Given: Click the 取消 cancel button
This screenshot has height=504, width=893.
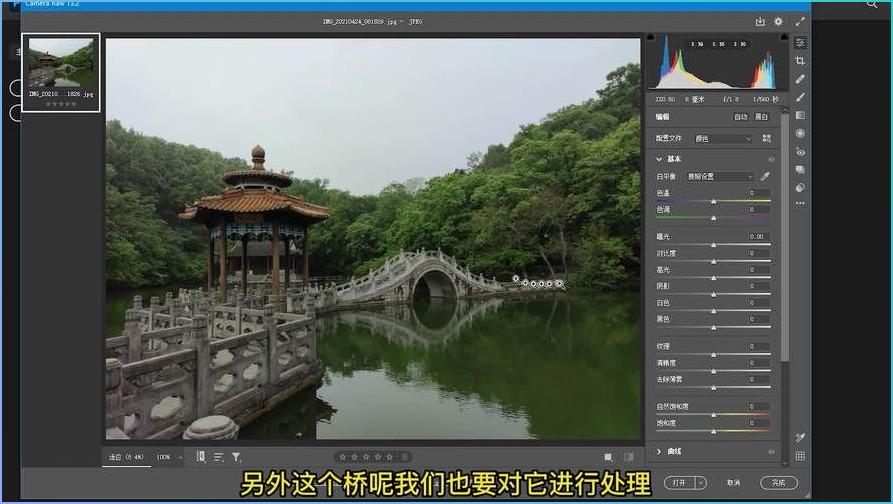Looking at the screenshot, I should [x=734, y=482].
